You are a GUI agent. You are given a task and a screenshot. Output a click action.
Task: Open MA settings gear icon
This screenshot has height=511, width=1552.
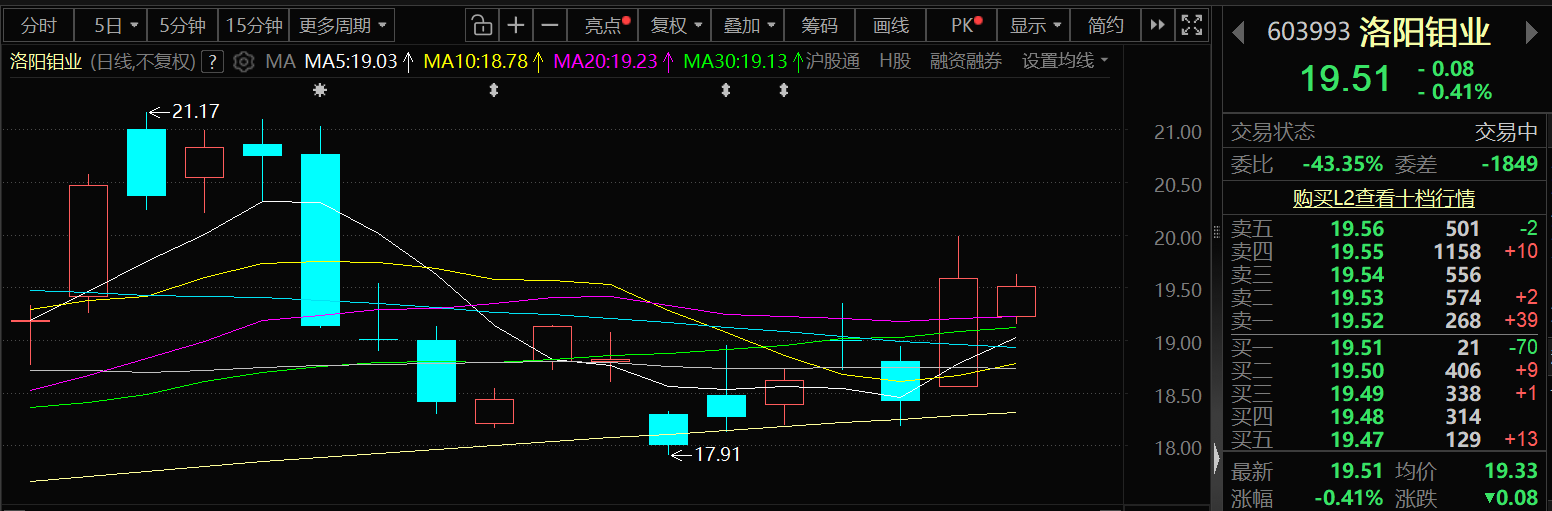pos(244,62)
